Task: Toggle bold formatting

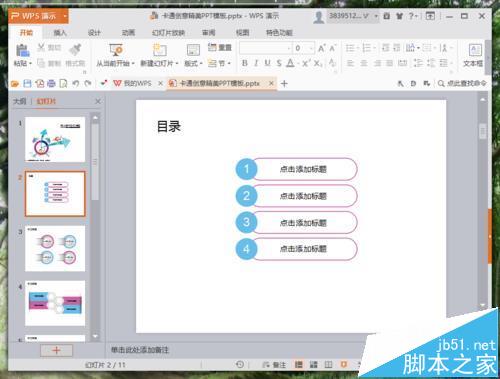Action: [x=244, y=63]
